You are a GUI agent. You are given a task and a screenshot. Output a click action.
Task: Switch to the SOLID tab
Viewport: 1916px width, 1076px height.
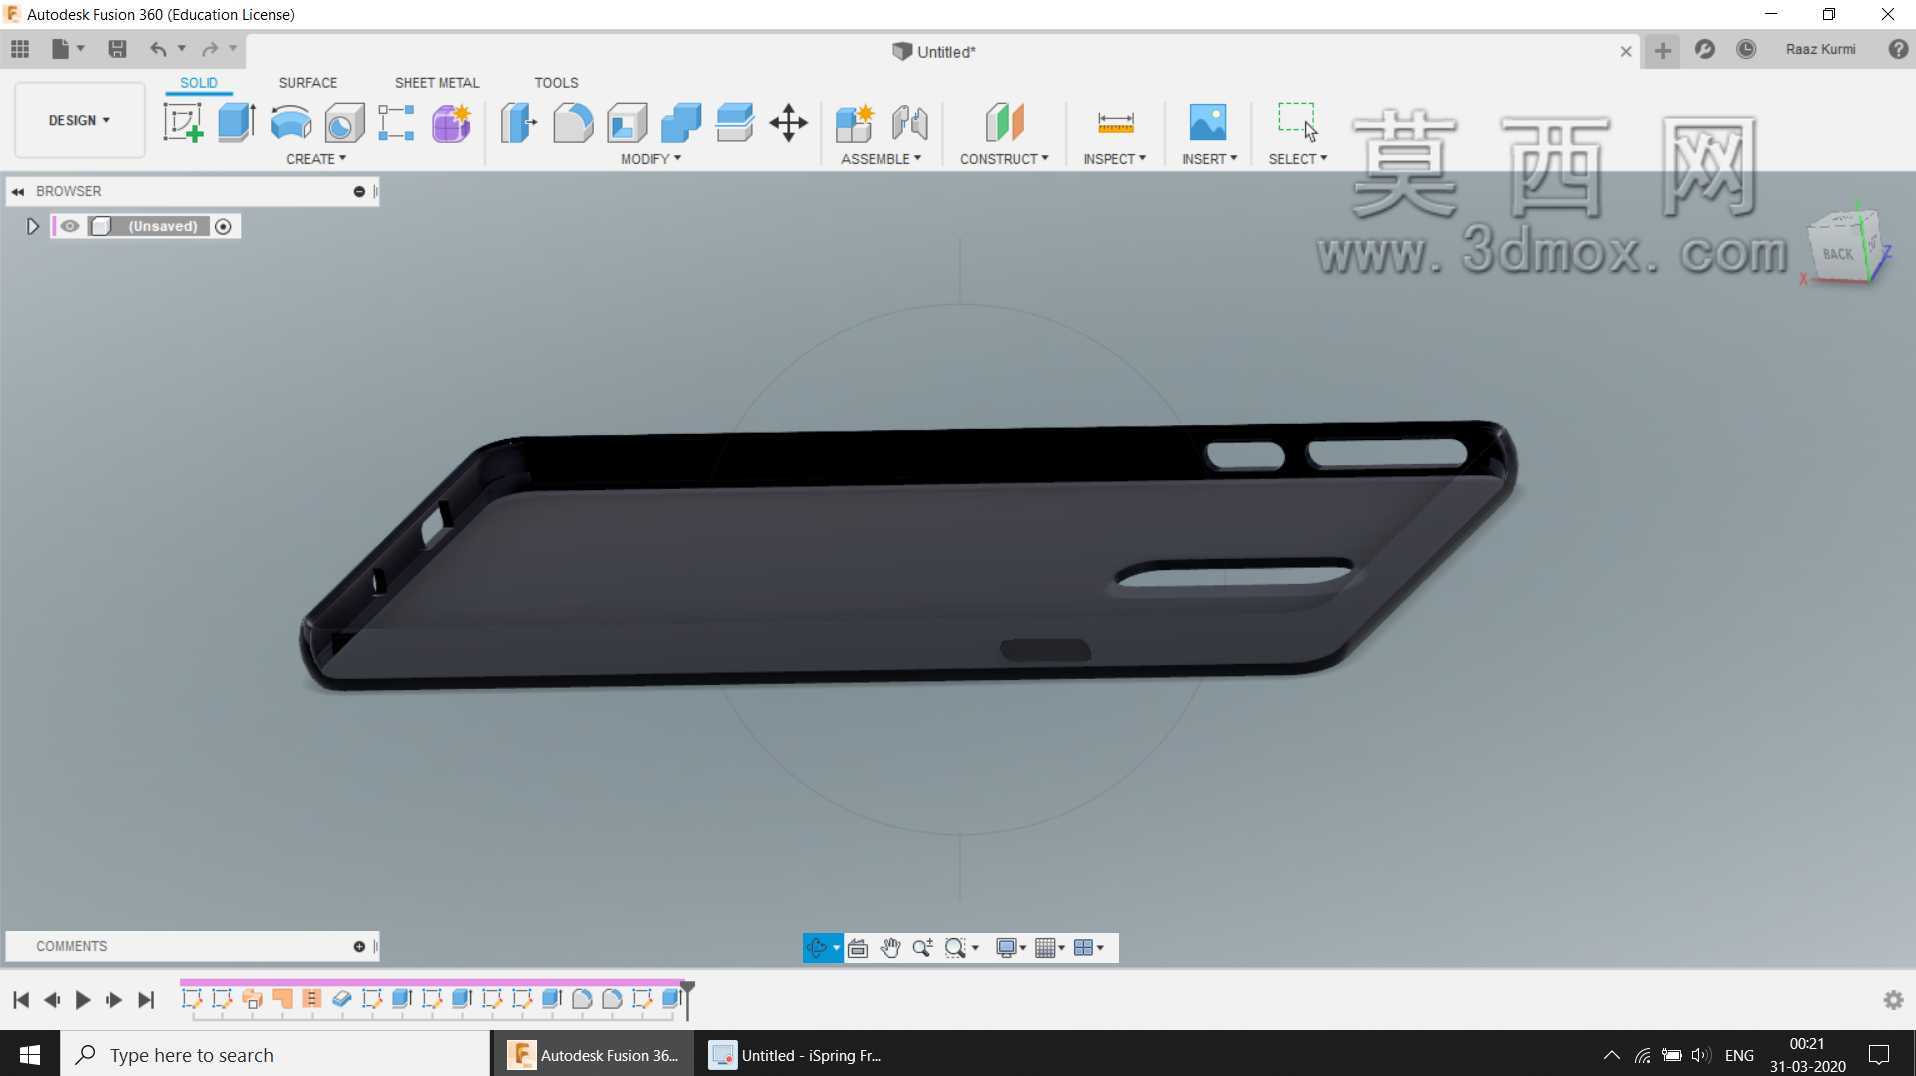[x=199, y=83]
